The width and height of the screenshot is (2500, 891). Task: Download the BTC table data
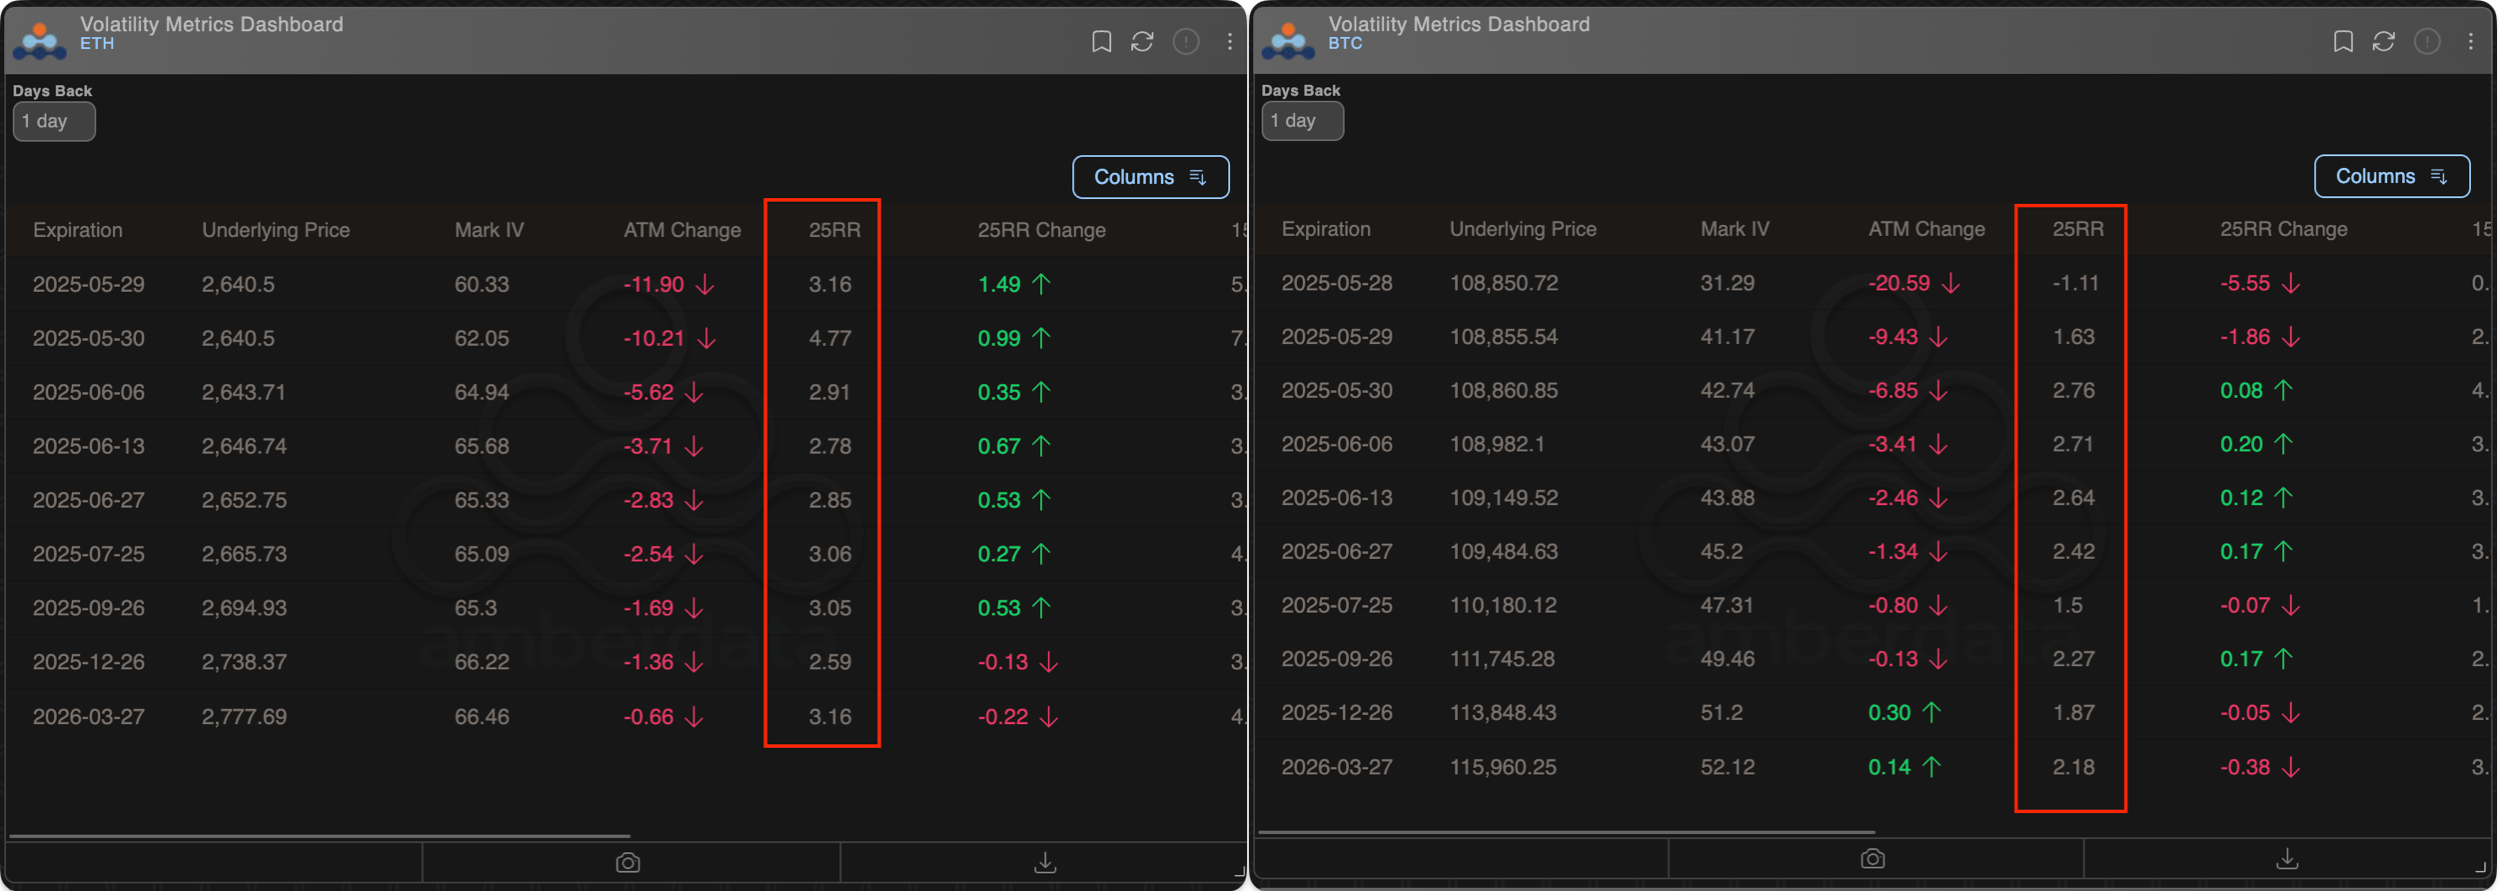[x=2287, y=859]
